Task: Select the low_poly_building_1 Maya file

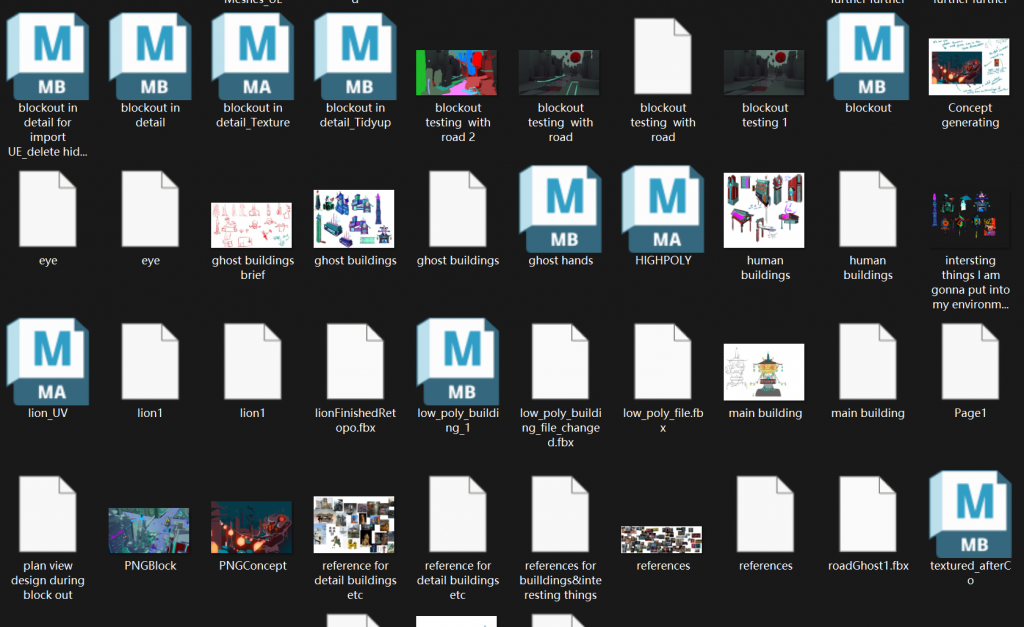Action: click(x=457, y=361)
